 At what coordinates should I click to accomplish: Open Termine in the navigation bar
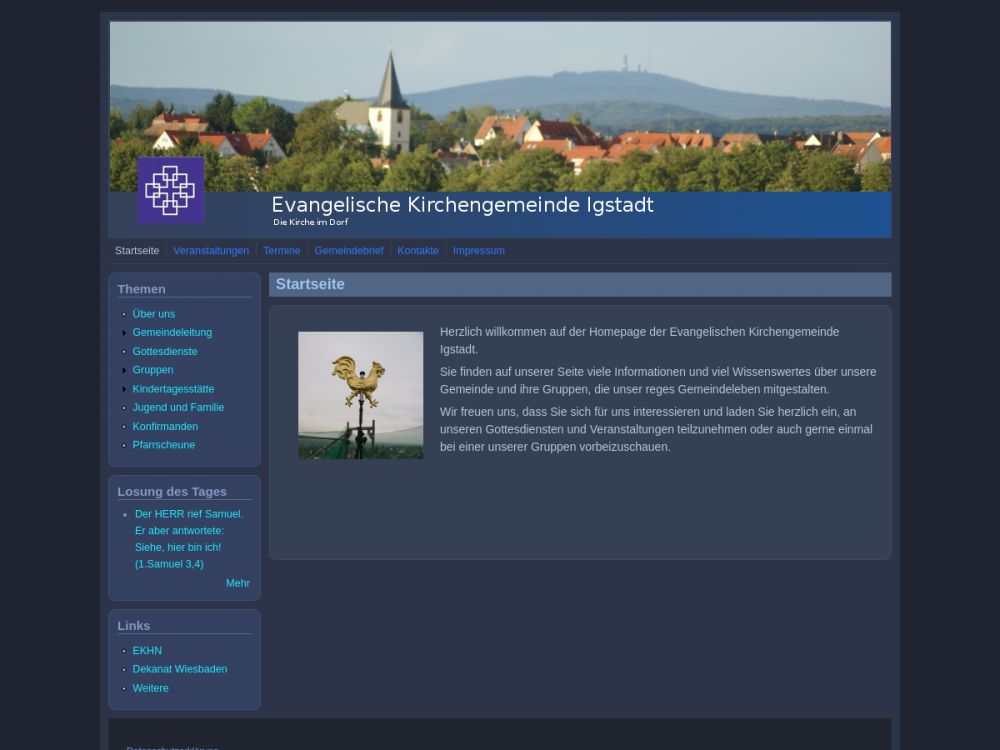coord(282,251)
